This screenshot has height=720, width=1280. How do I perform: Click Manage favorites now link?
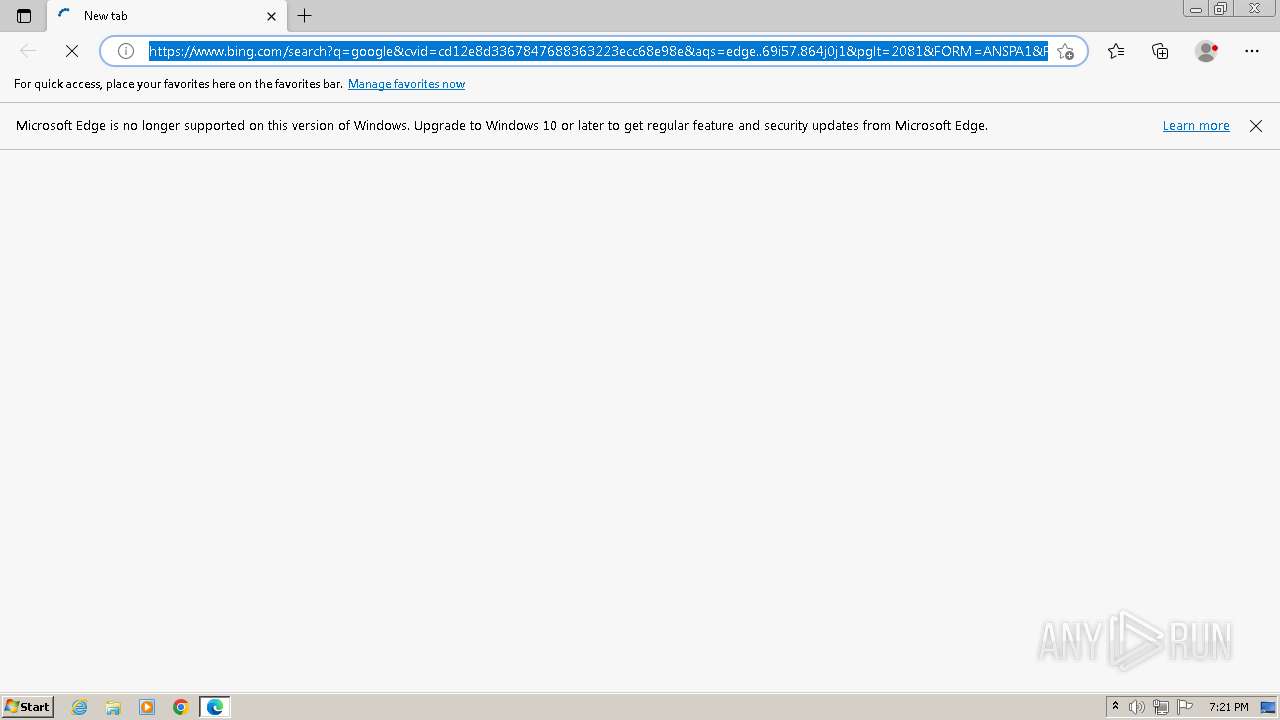tap(406, 84)
